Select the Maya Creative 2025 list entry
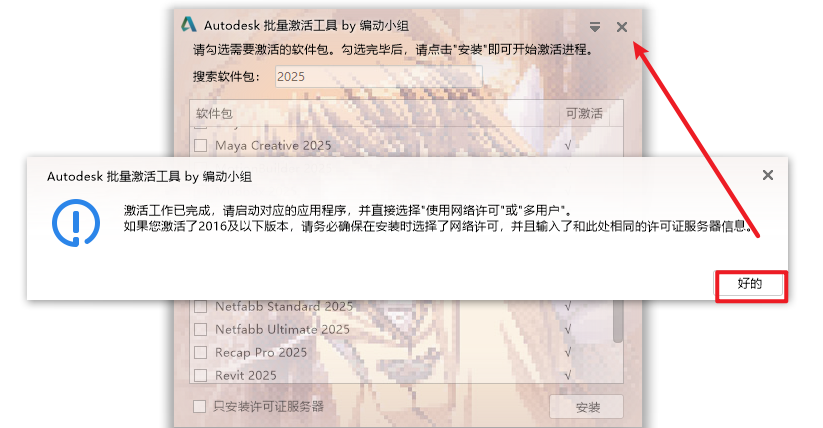This screenshot has width=823, height=428. pos(273,145)
